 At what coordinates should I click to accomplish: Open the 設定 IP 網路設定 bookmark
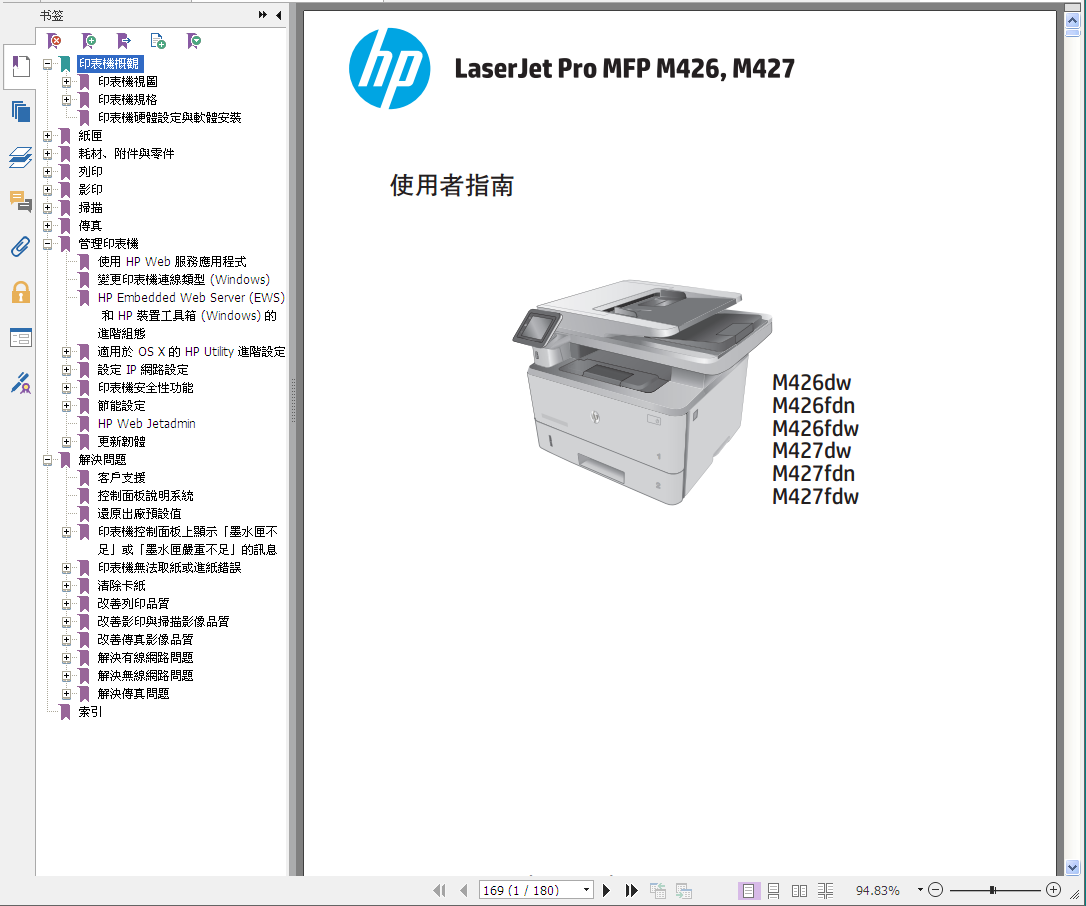click(x=143, y=370)
